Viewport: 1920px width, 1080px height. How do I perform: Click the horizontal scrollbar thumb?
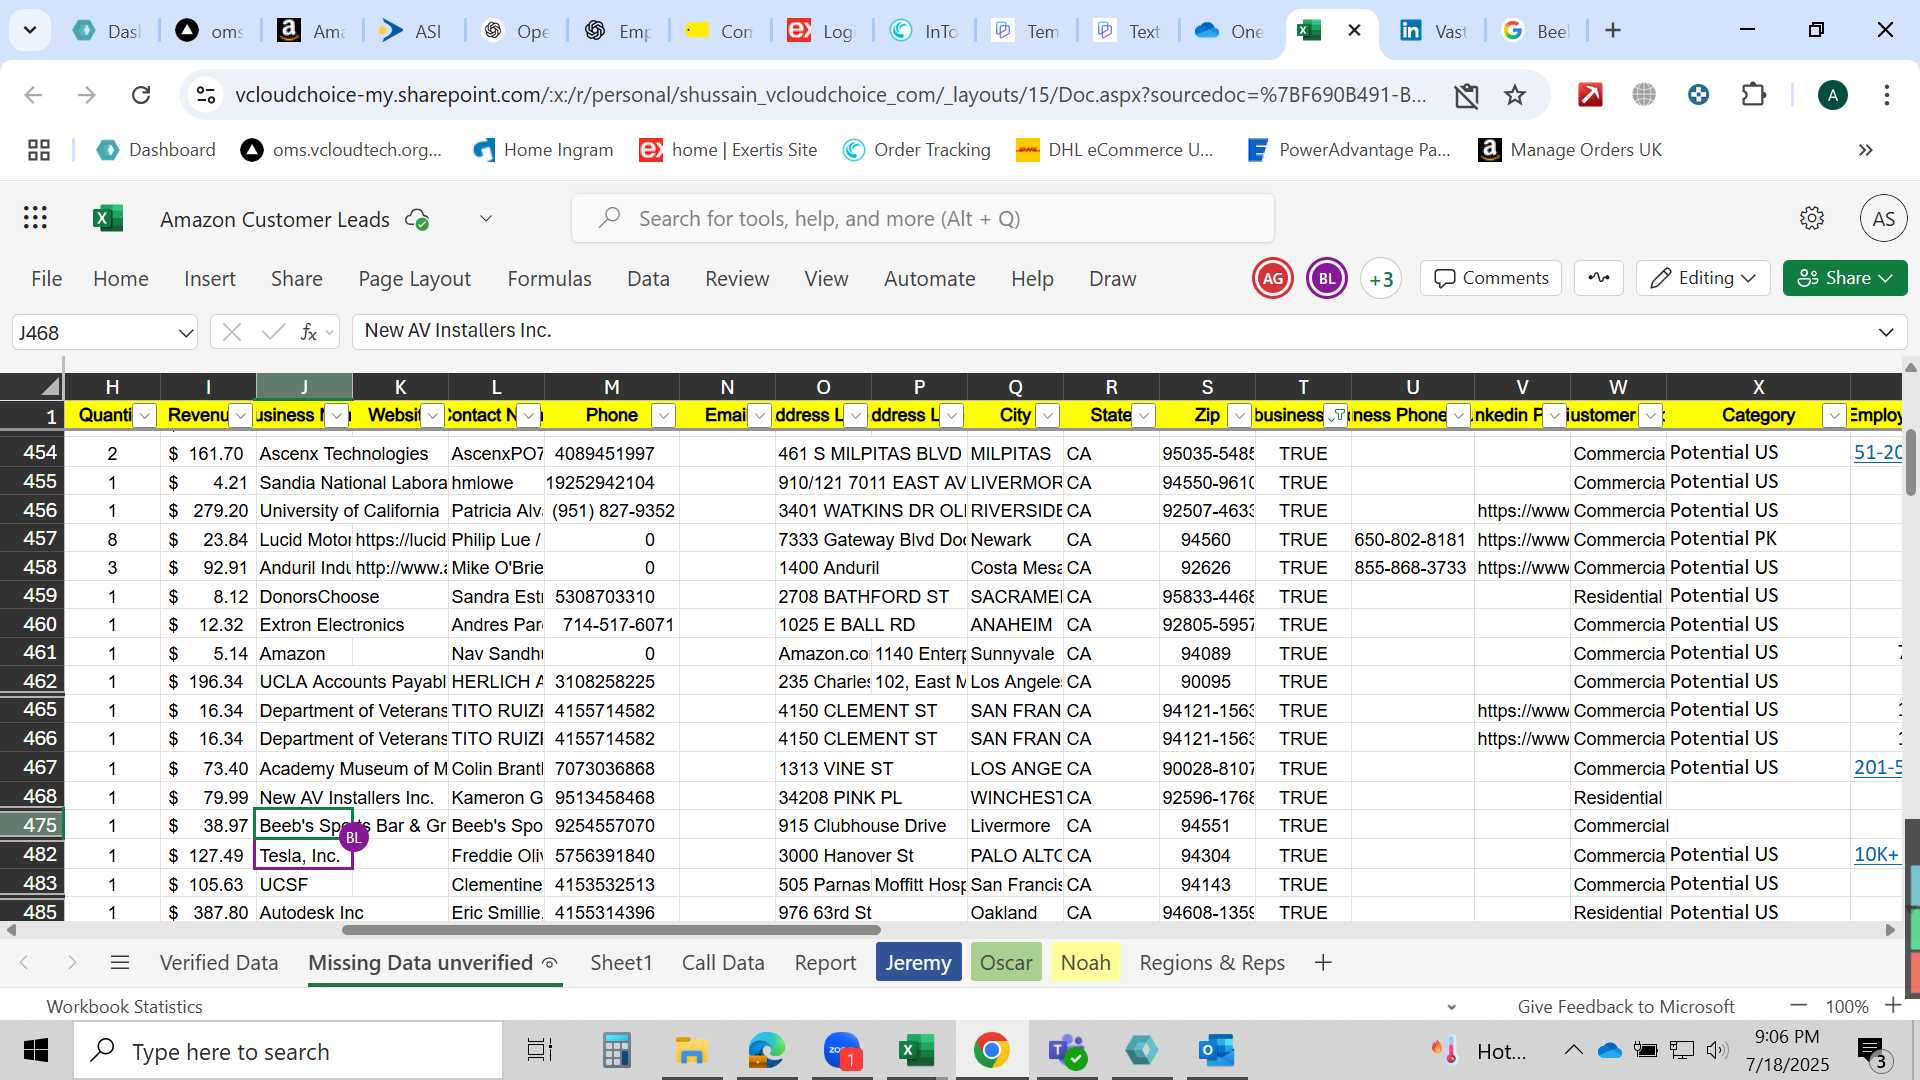(x=611, y=930)
